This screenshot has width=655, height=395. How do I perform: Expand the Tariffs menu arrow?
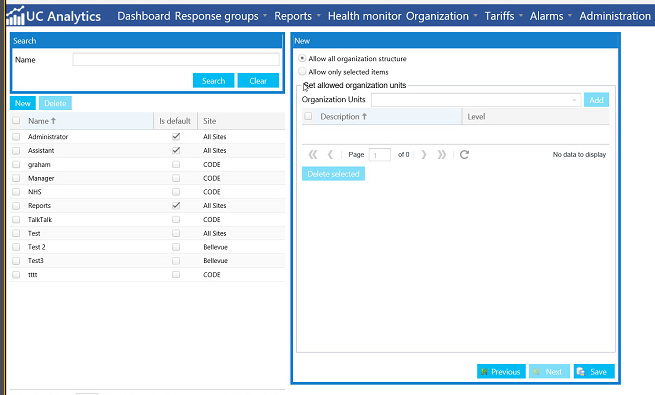tap(521, 16)
